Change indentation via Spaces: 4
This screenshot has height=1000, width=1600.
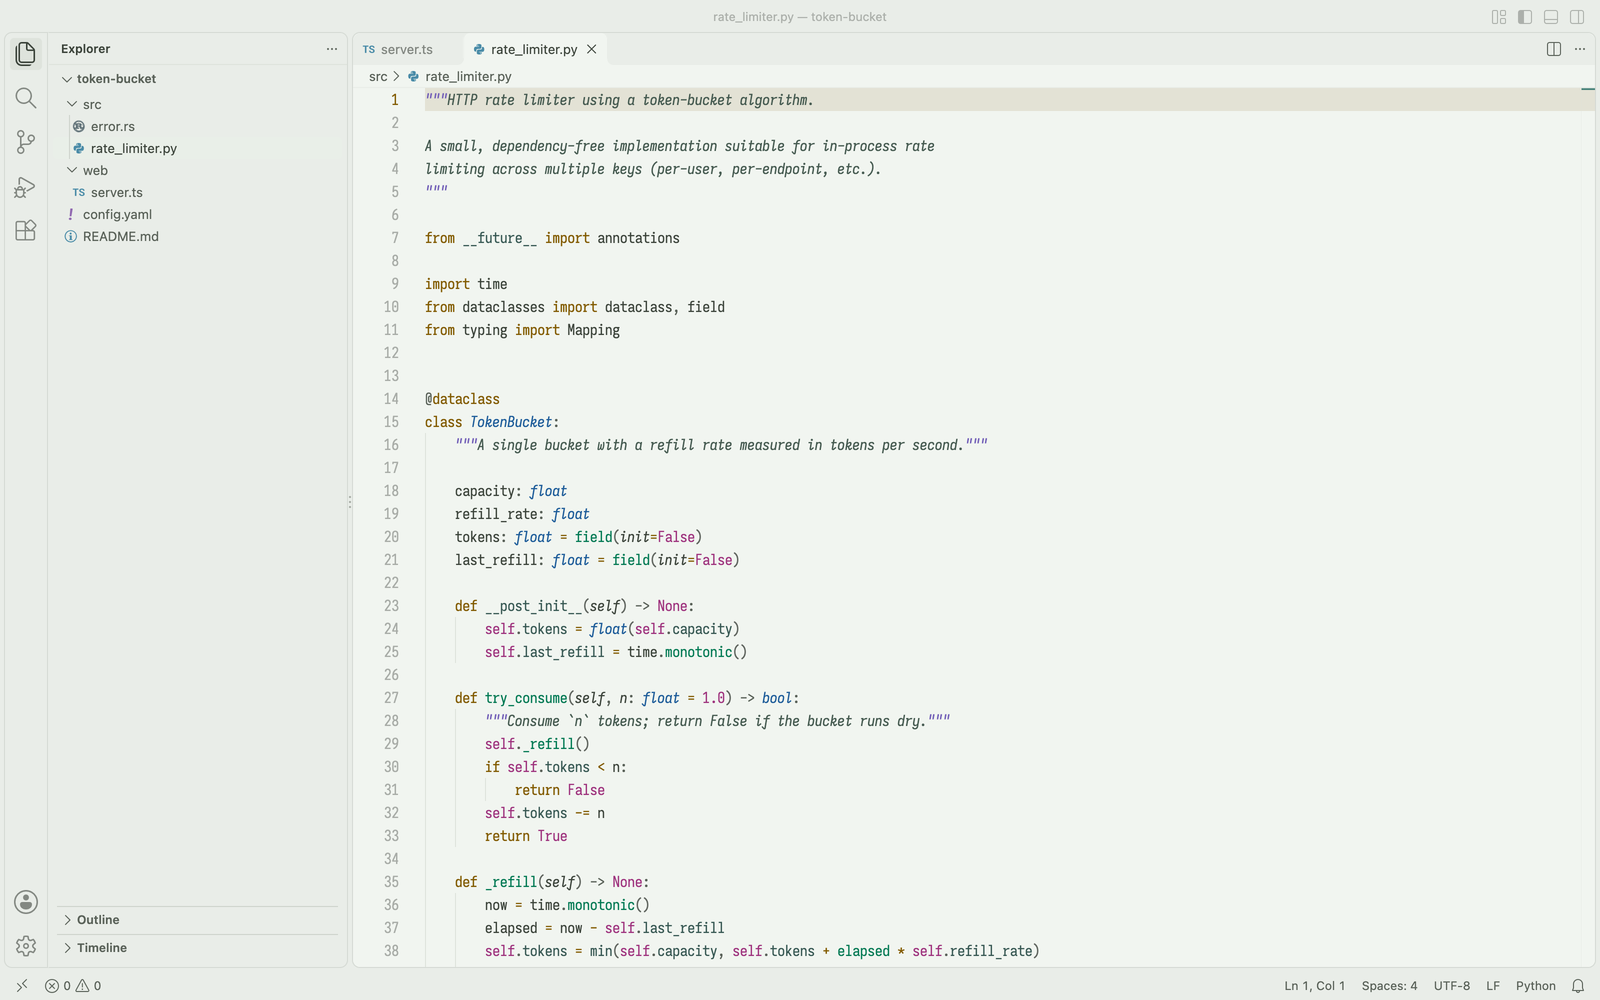(1389, 986)
